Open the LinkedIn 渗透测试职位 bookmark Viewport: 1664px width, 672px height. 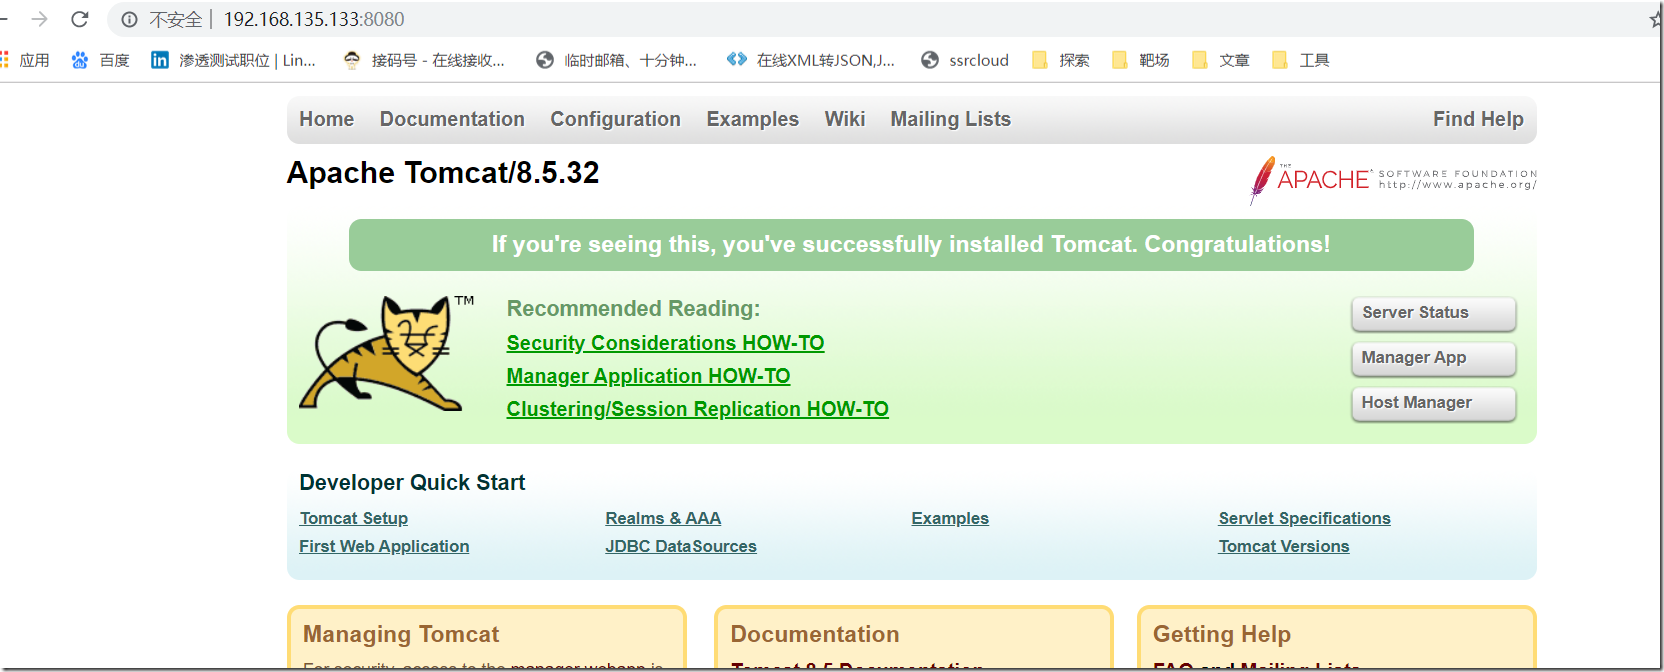tap(233, 60)
